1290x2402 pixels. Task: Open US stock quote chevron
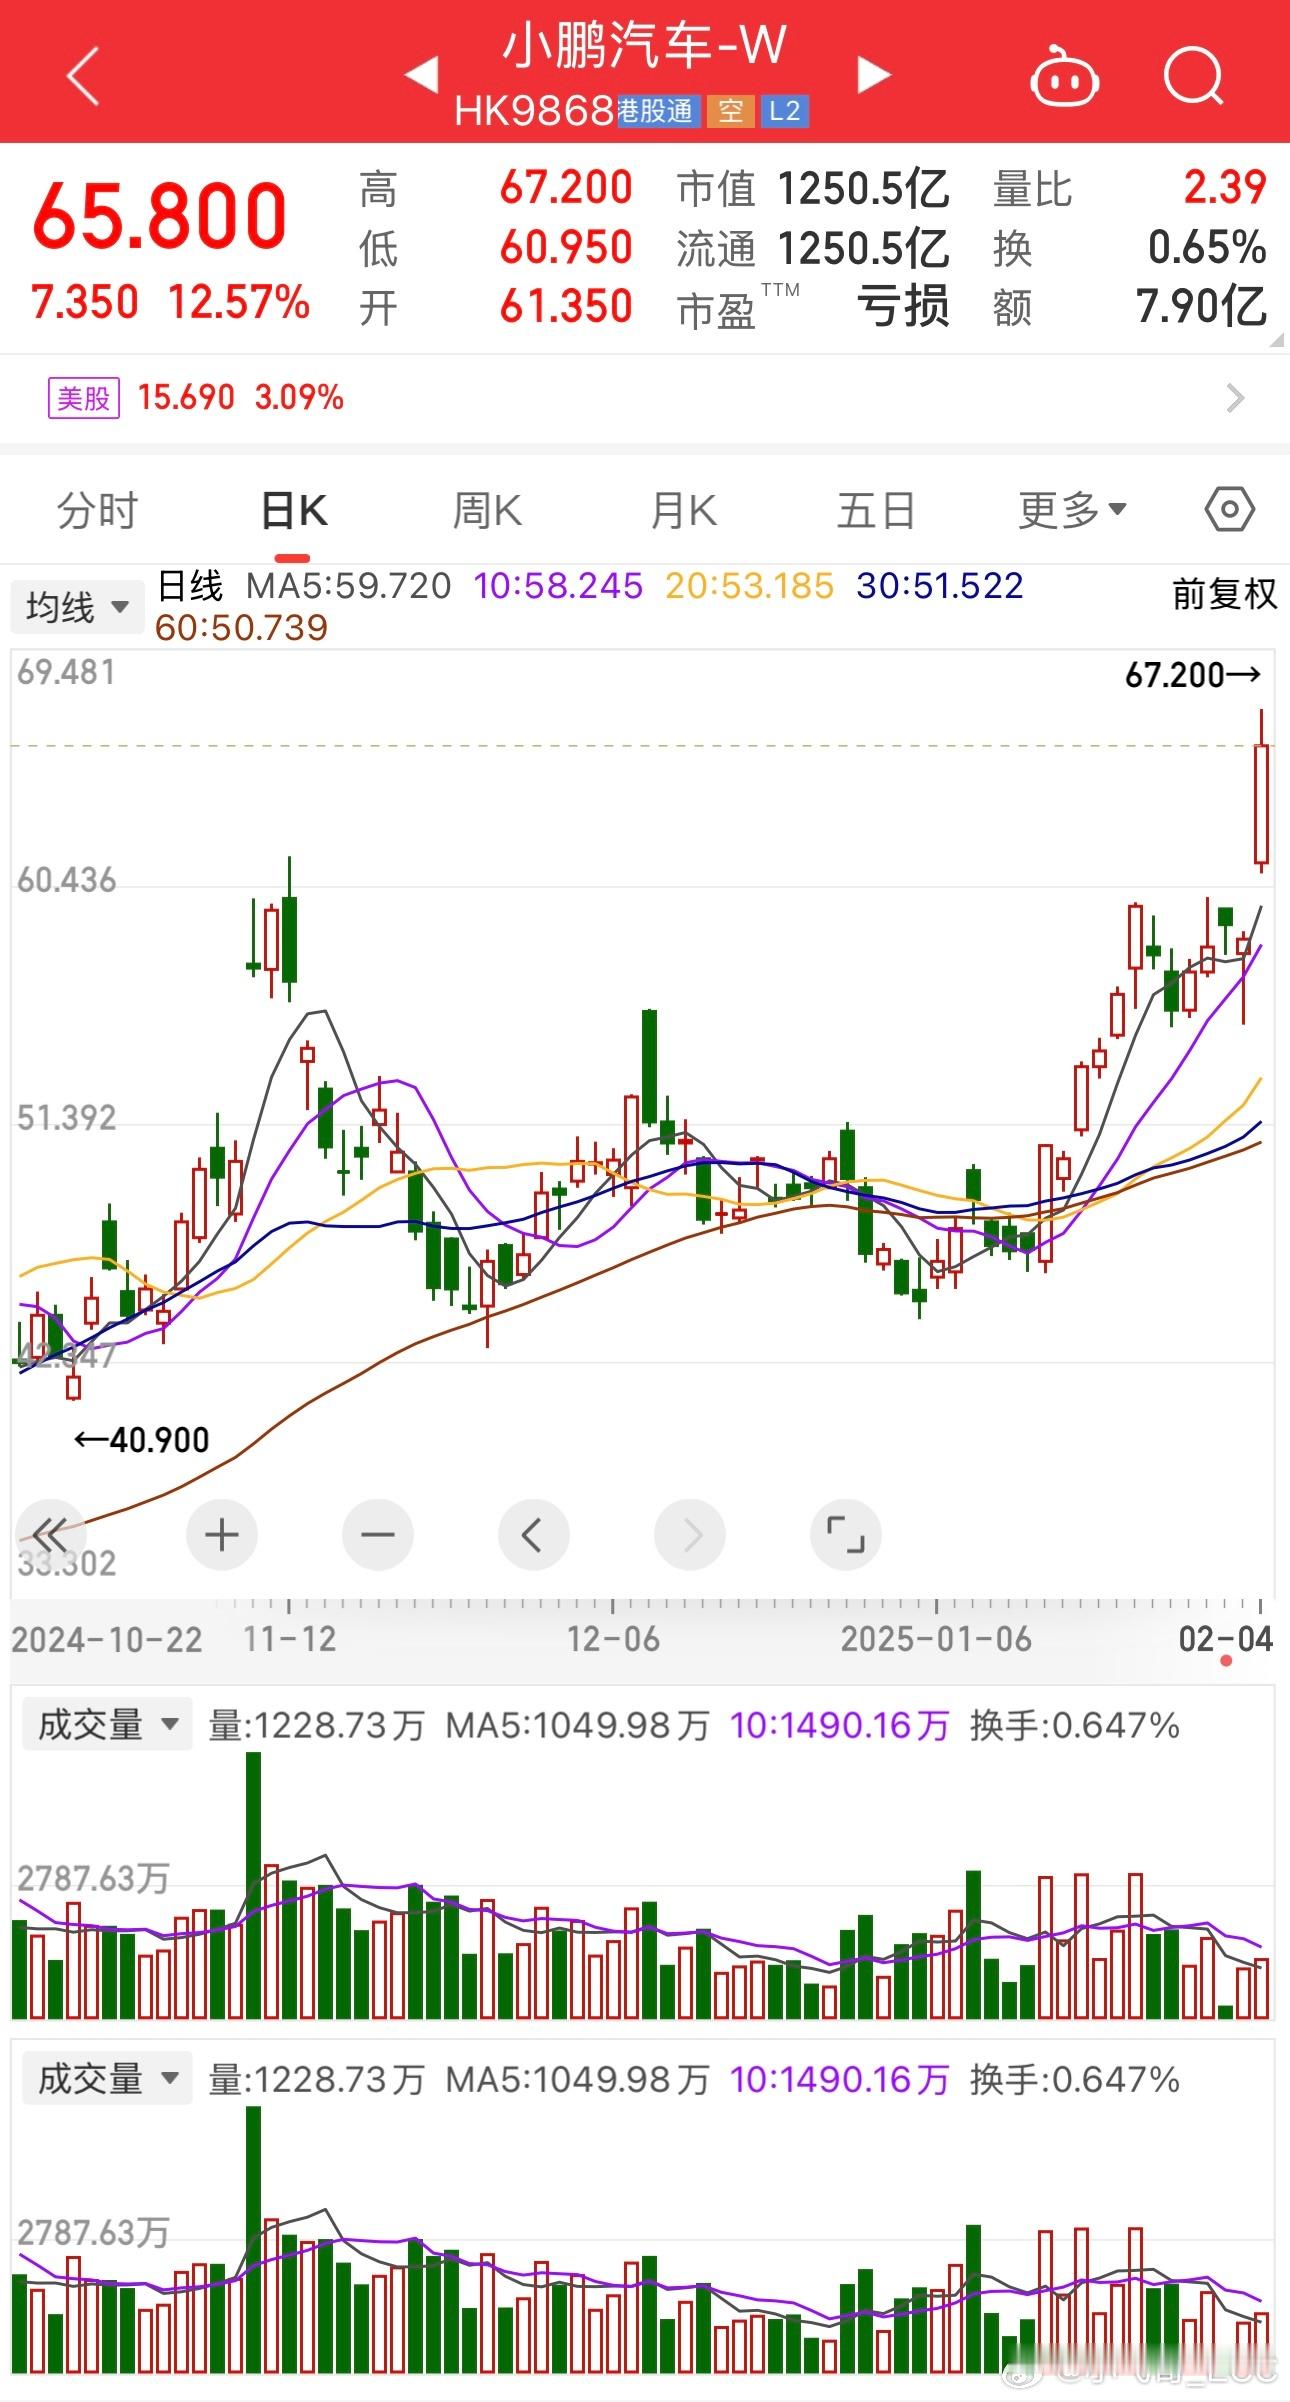(x=1236, y=398)
